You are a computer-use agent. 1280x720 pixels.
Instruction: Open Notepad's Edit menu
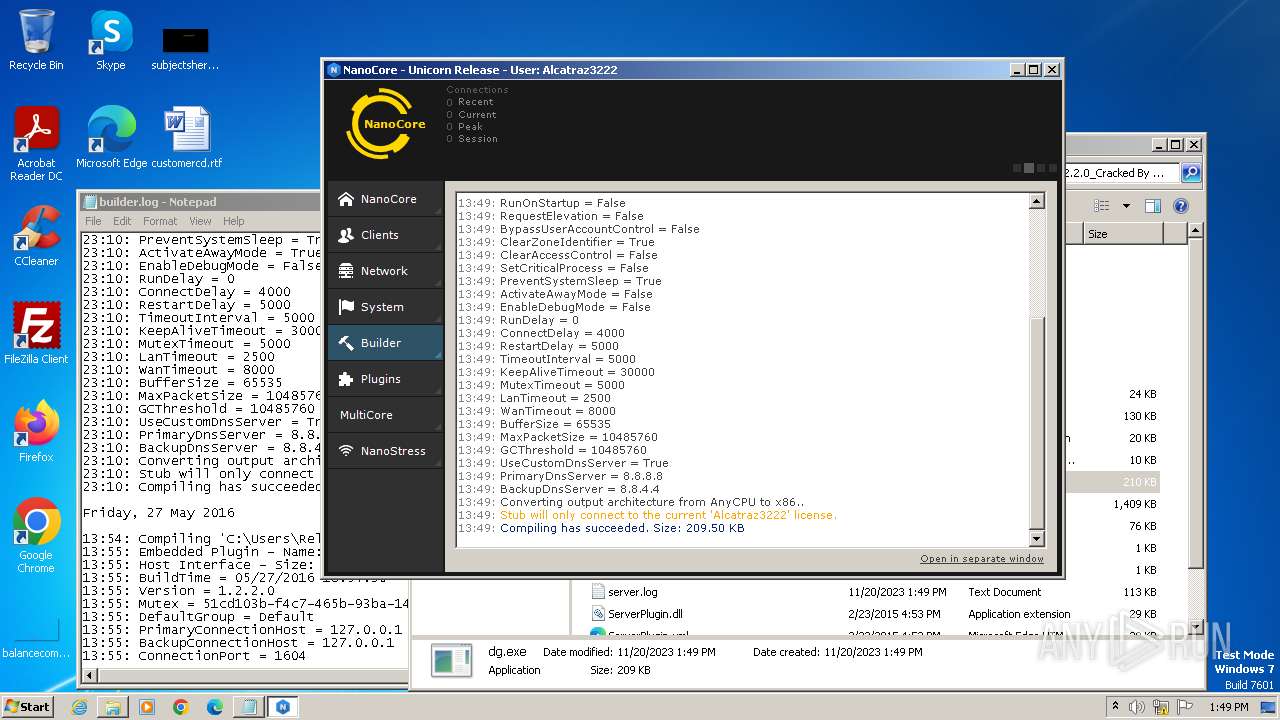click(x=122, y=221)
